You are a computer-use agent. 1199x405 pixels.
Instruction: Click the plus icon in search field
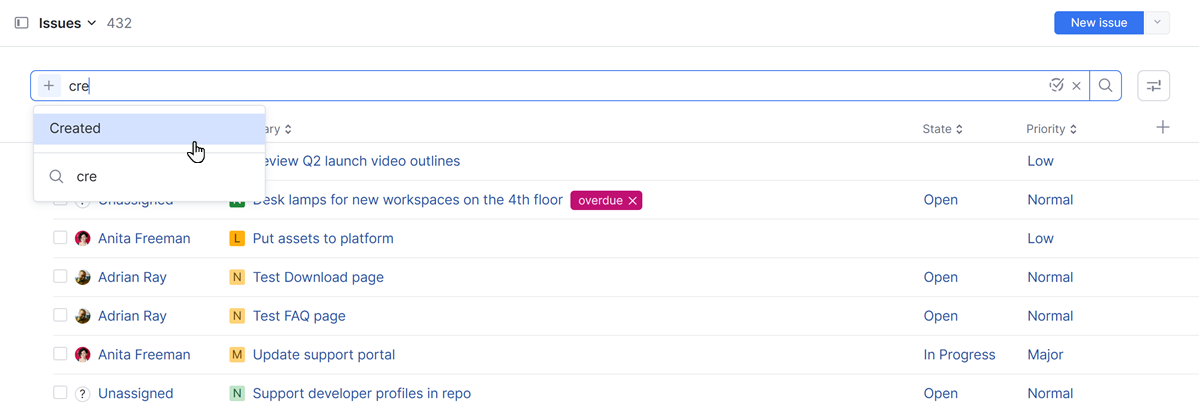49,86
